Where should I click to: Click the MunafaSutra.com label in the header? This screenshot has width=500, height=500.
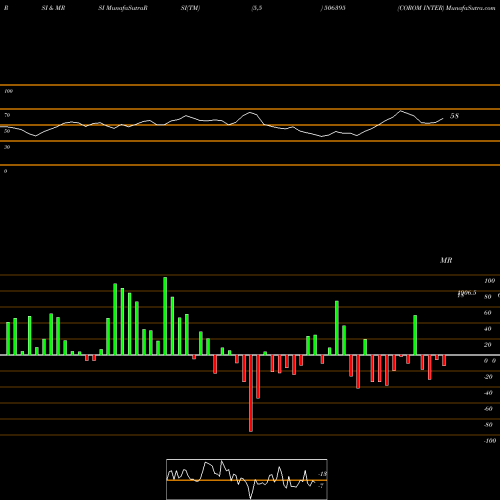pos(470,8)
